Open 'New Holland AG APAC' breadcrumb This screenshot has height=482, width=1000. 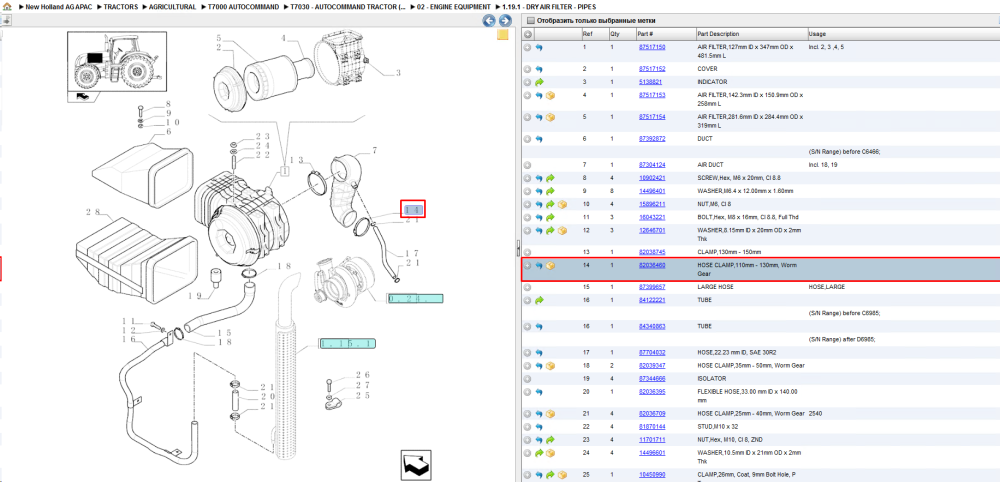[x=57, y=6]
